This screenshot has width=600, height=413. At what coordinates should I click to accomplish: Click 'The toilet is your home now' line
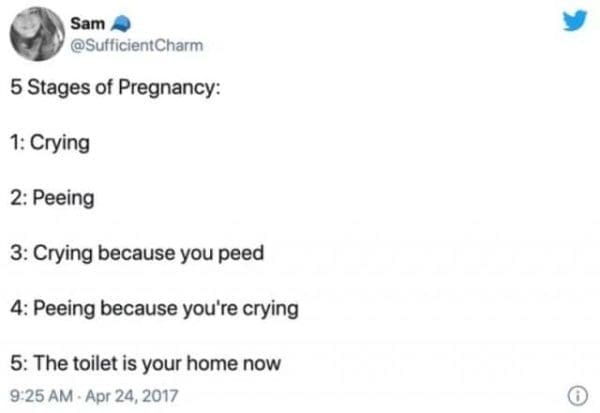(x=146, y=363)
